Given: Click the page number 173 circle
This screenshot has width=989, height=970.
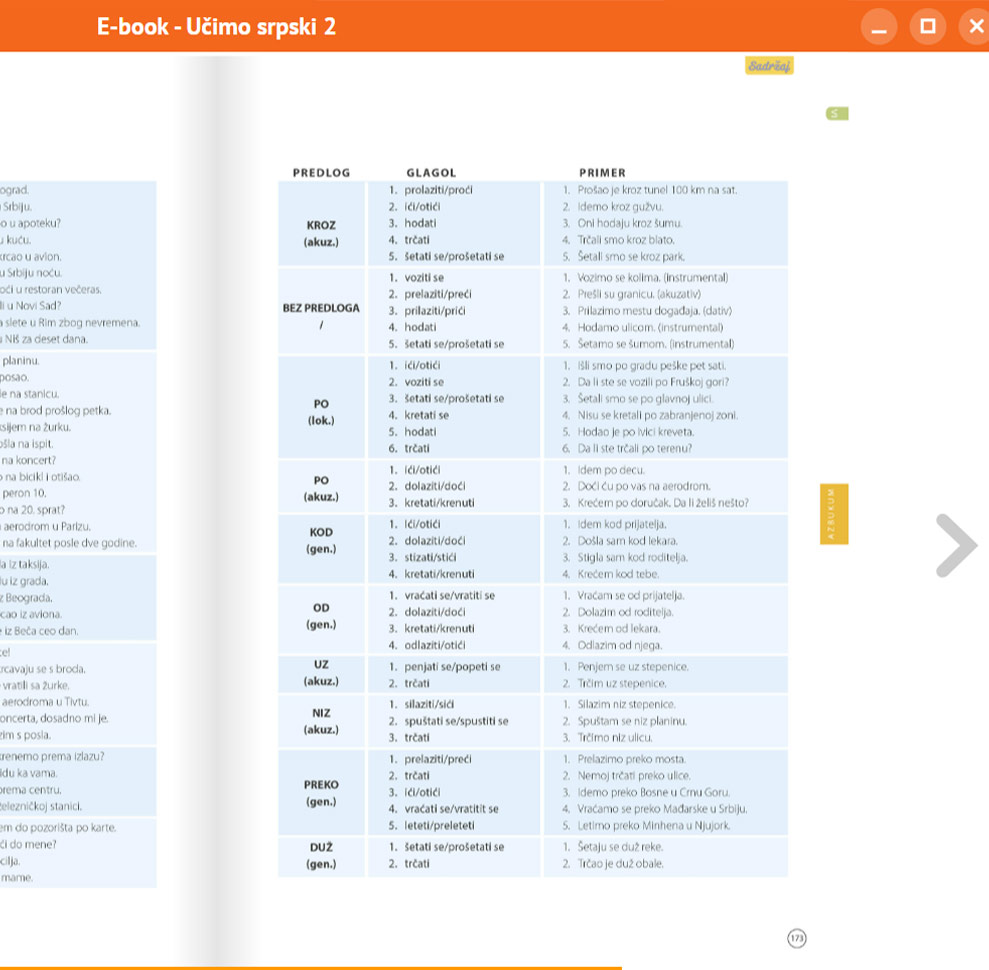Looking at the screenshot, I should 796,938.
